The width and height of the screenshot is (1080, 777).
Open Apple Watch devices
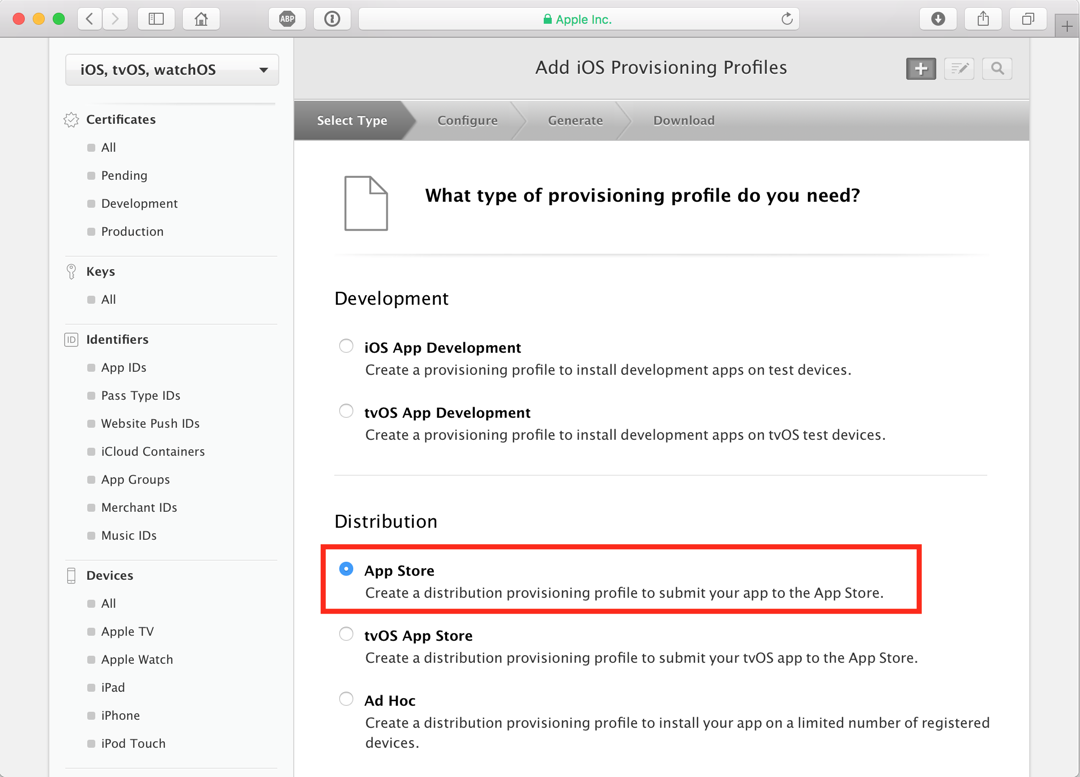coord(137,660)
